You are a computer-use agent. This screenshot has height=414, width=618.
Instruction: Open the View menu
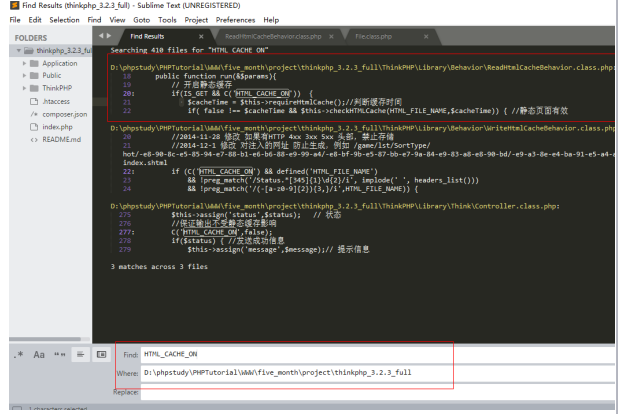(x=117, y=20)
